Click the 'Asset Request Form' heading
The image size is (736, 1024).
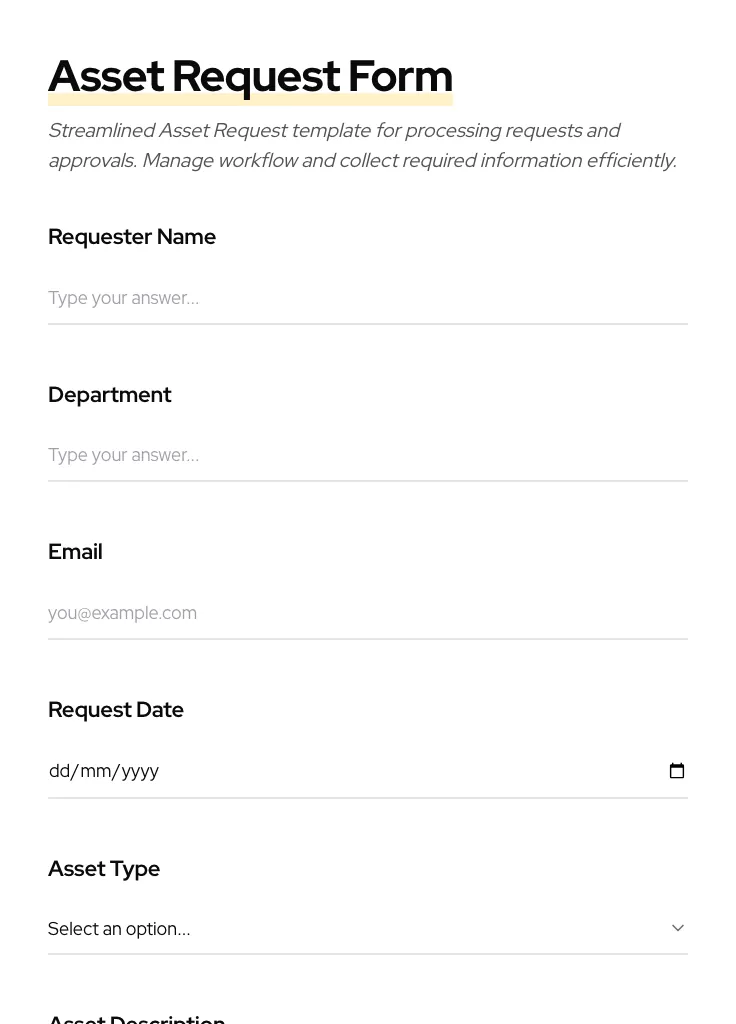coord(250,76)
